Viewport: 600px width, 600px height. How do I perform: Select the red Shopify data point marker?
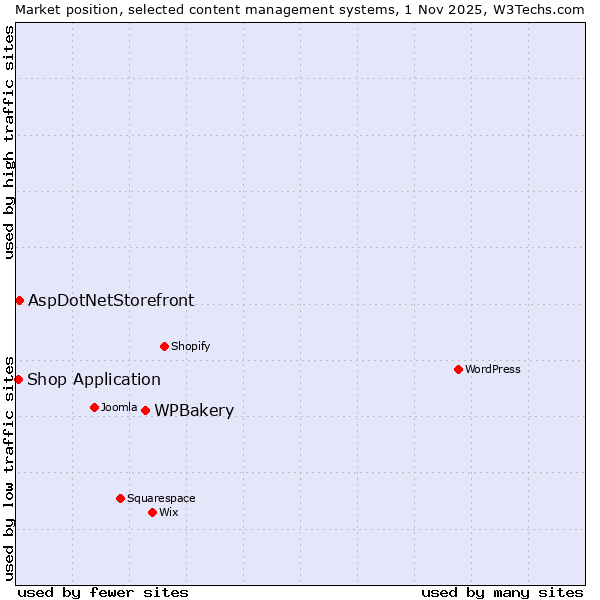click(164, 346)
